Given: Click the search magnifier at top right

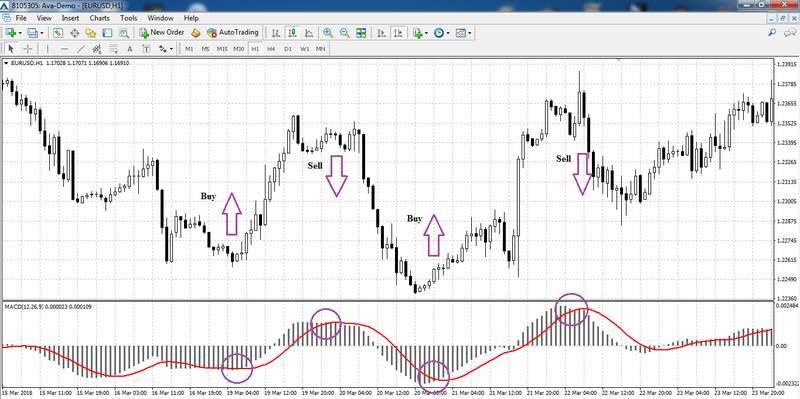Looking at the screenshot, I should tap(772, 32).
